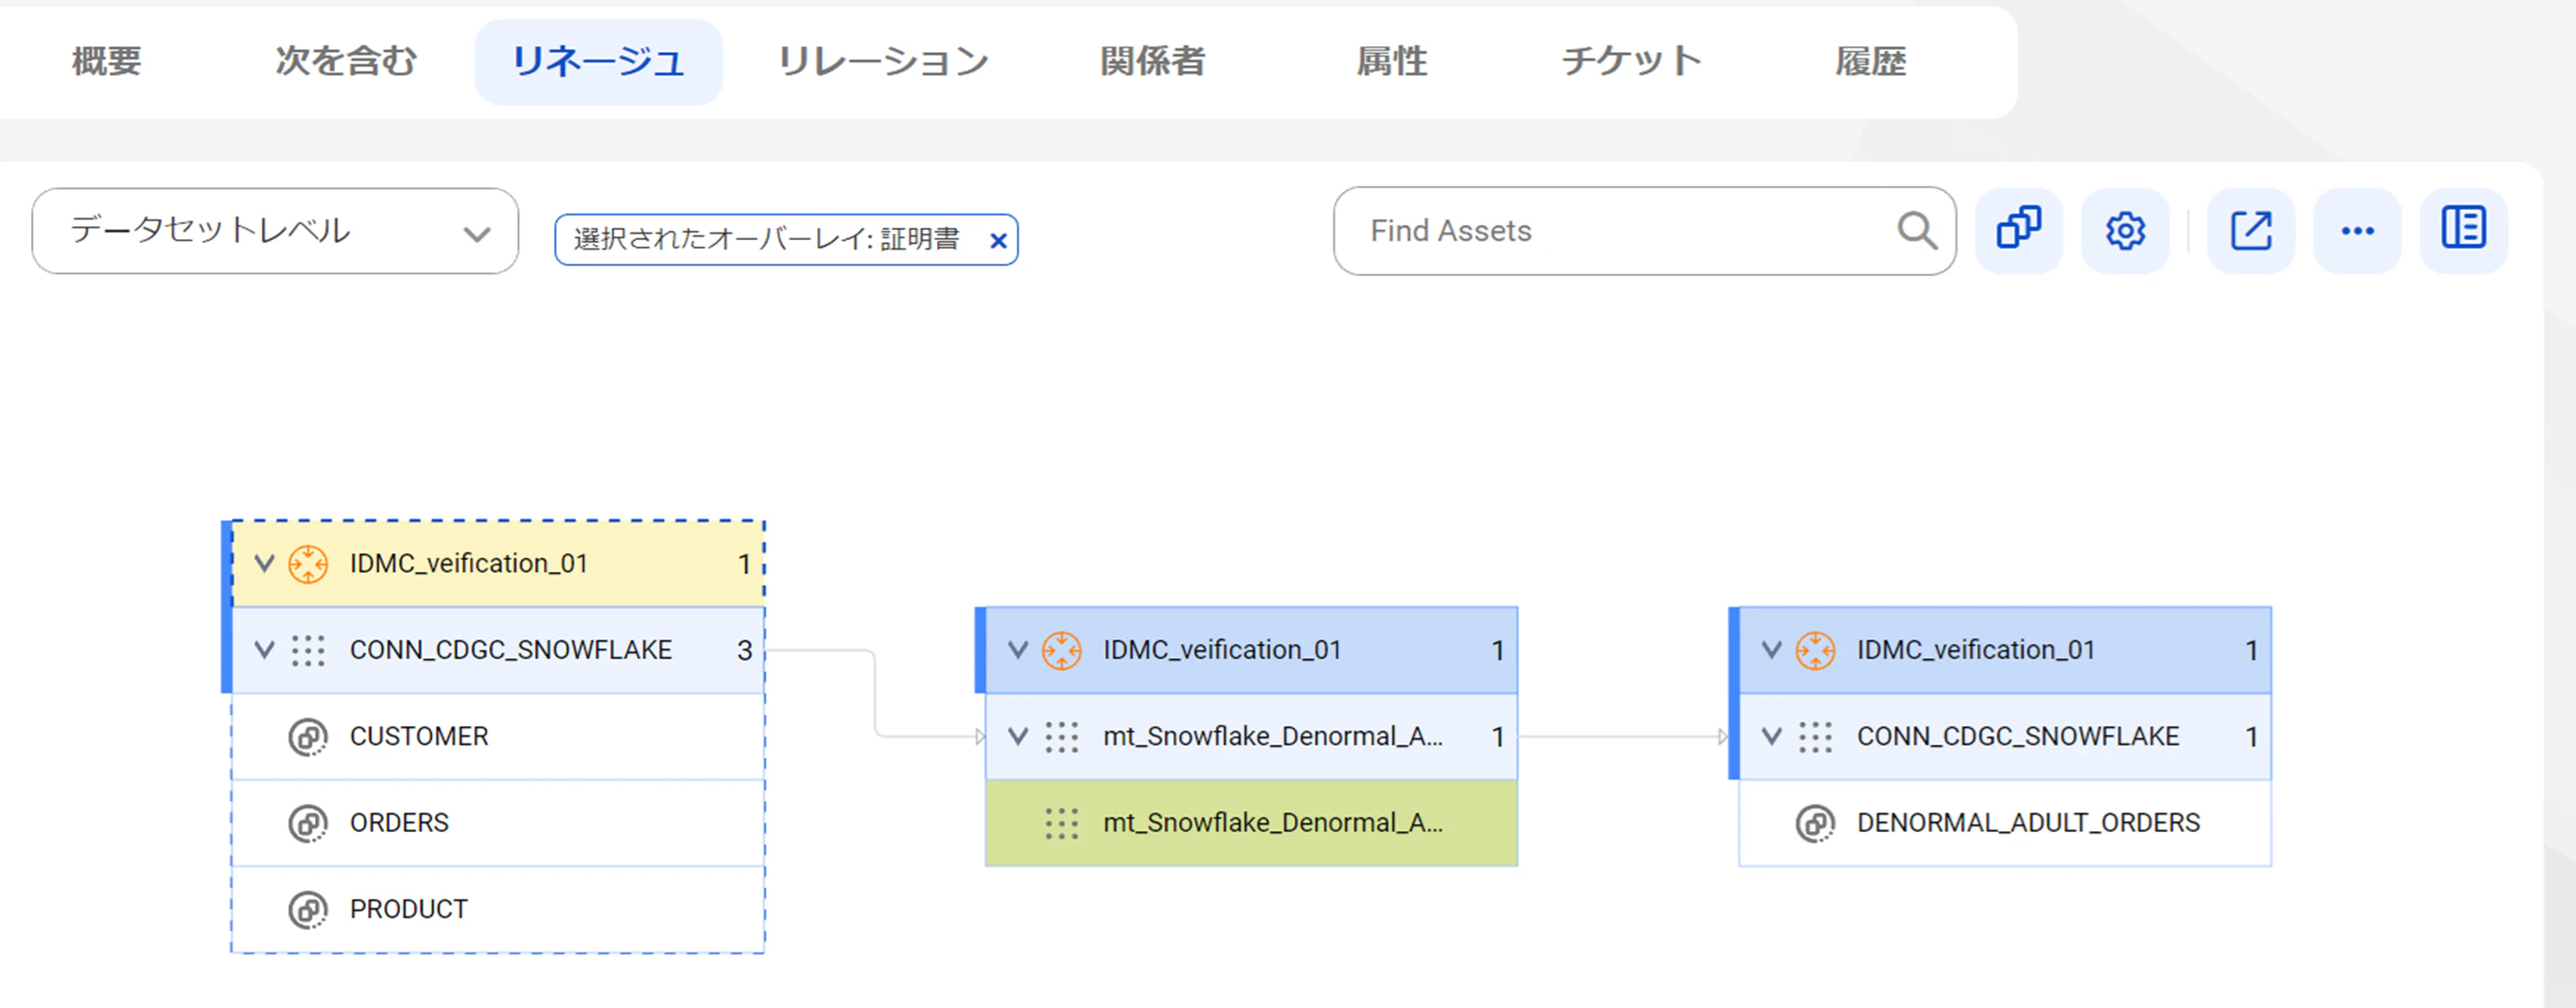2576x1008 pixels.
Task: Open lineage settings gear icon
Action: coord(2124,230)
